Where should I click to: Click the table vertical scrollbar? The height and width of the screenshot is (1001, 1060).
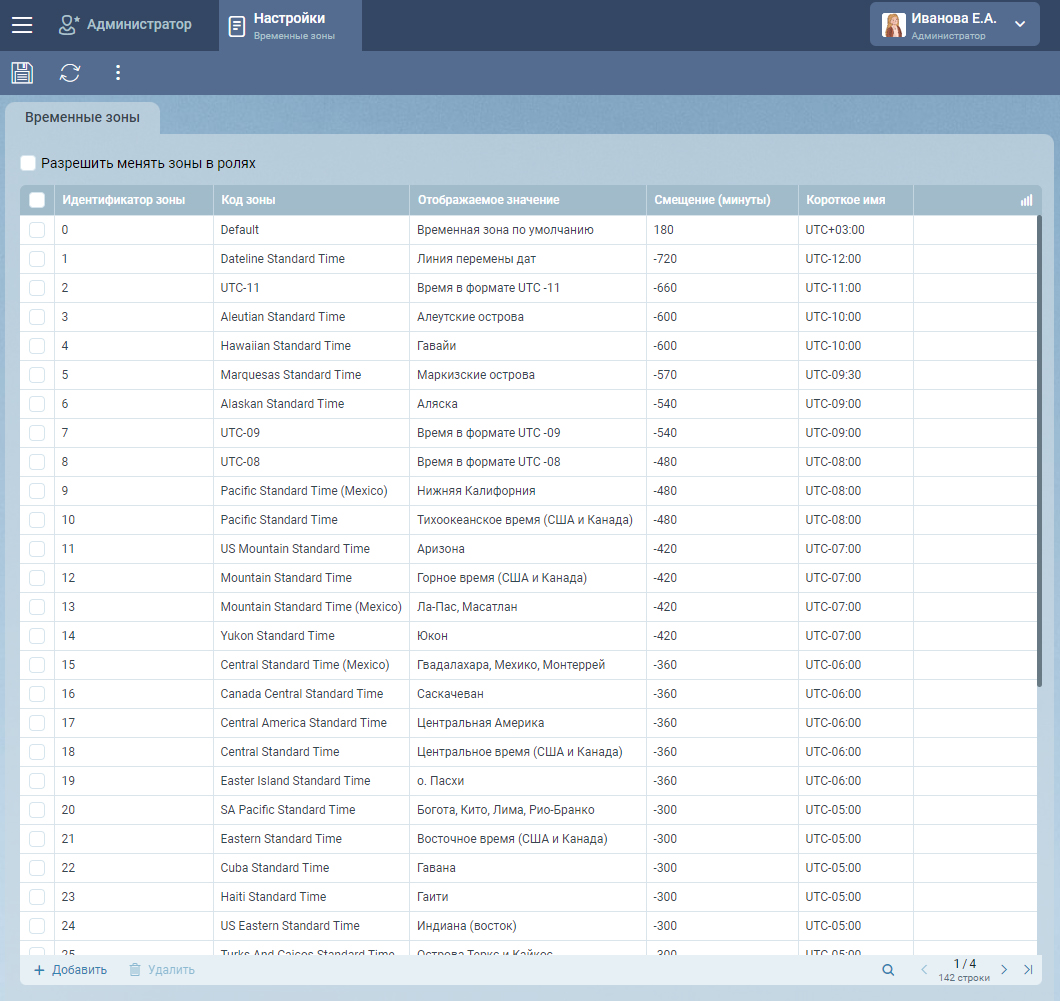click(x=1039, y=450)
